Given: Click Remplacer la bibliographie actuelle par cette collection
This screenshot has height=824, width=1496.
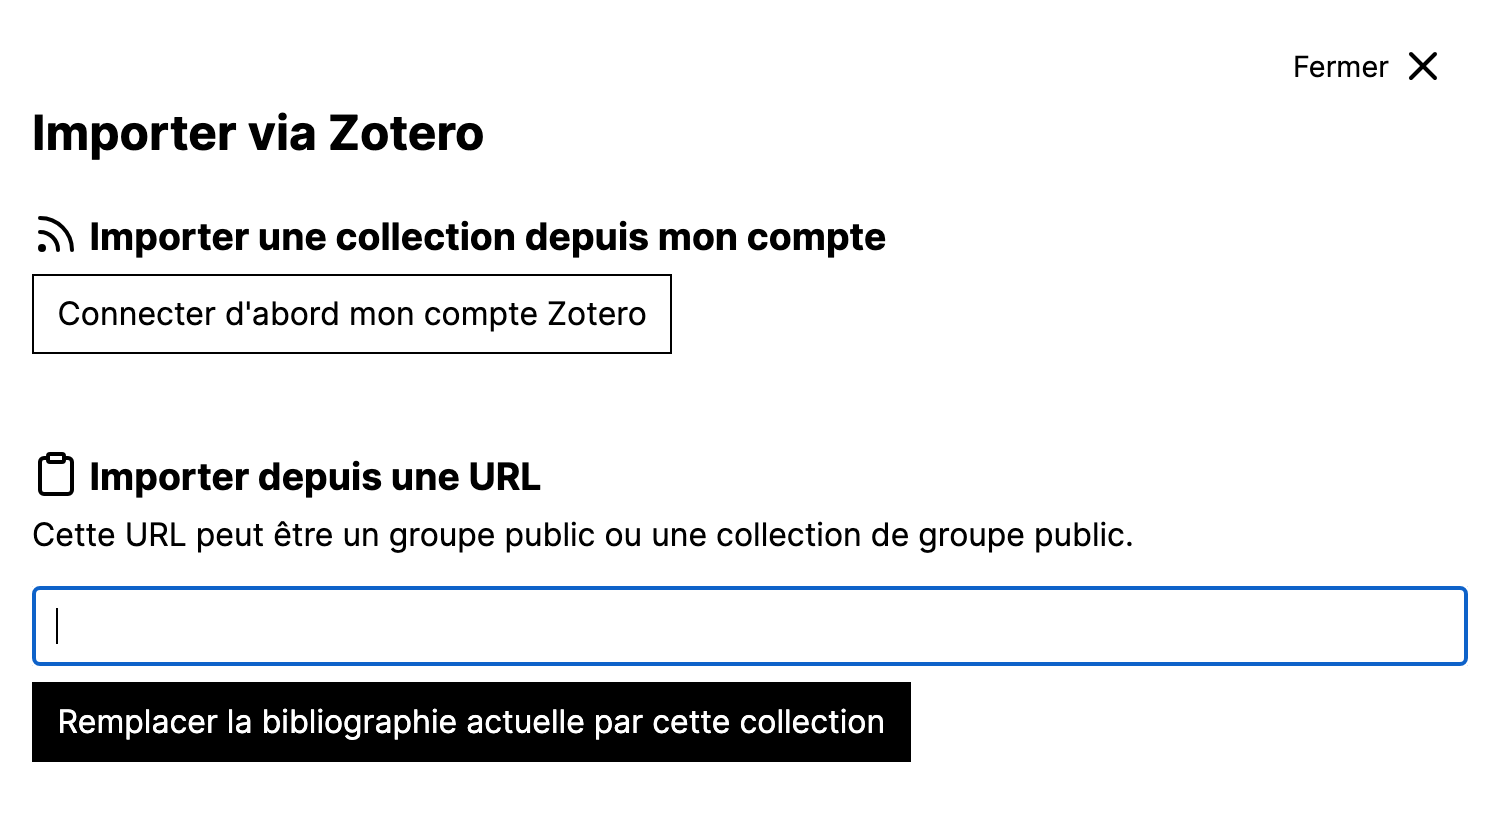Looking at the screenshot, I should coord(471,721).
